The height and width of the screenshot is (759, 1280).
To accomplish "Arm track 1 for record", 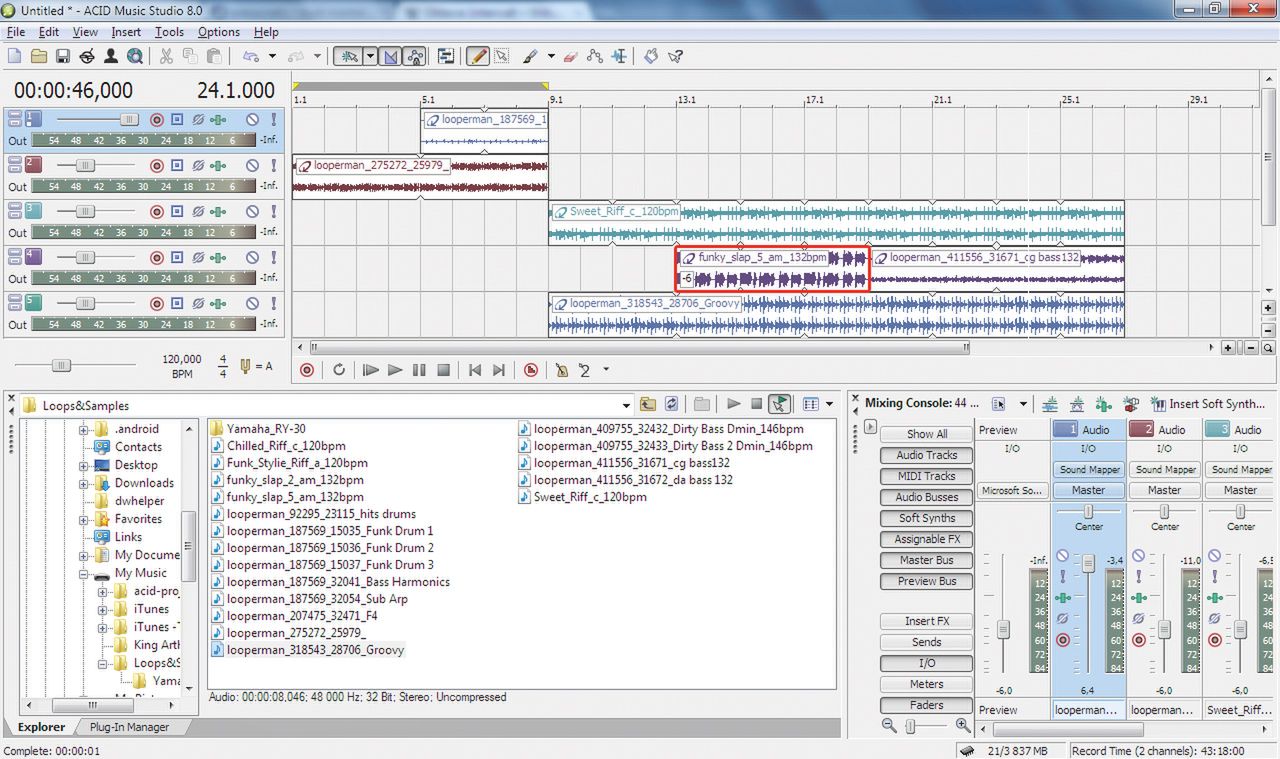I will tap(156, 120).
